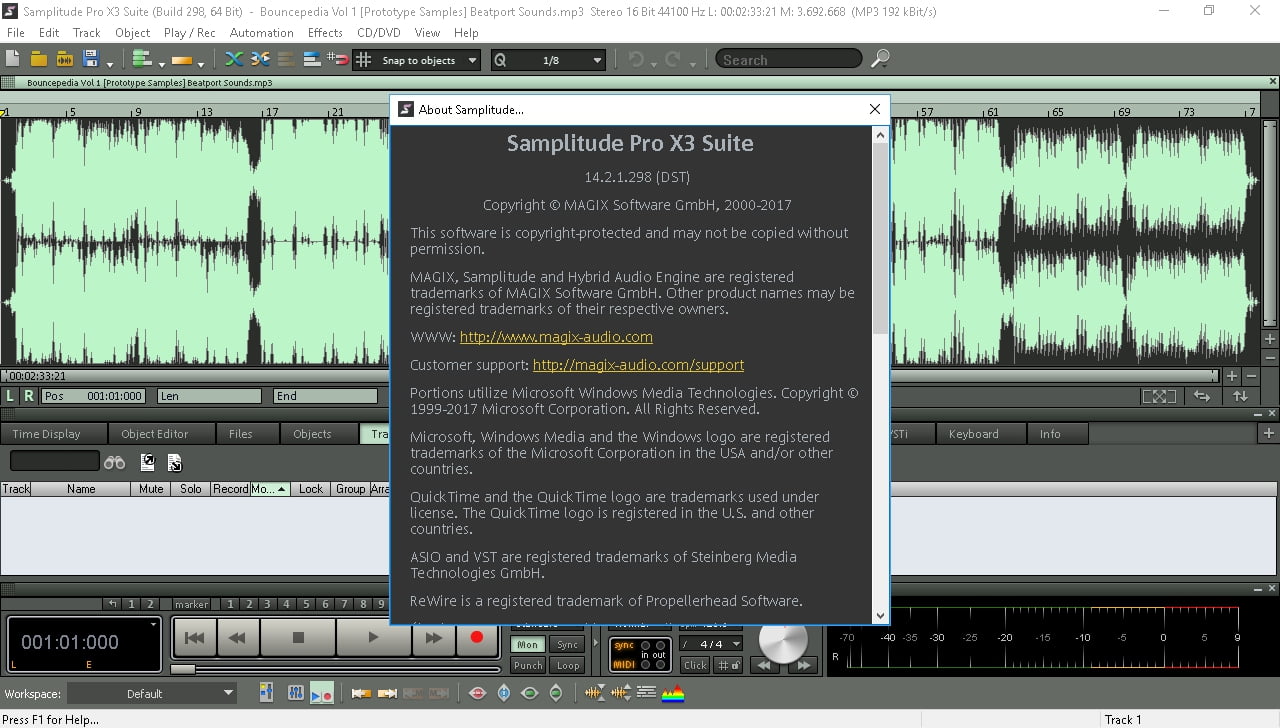Toggle the metronome Click button
The image size is (1280, 728).
(x=695, y=665)
